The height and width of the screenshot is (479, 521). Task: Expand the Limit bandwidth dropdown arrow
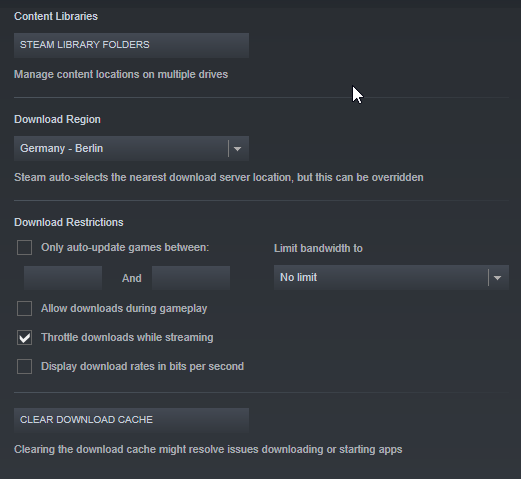click(x=497, y=278)
